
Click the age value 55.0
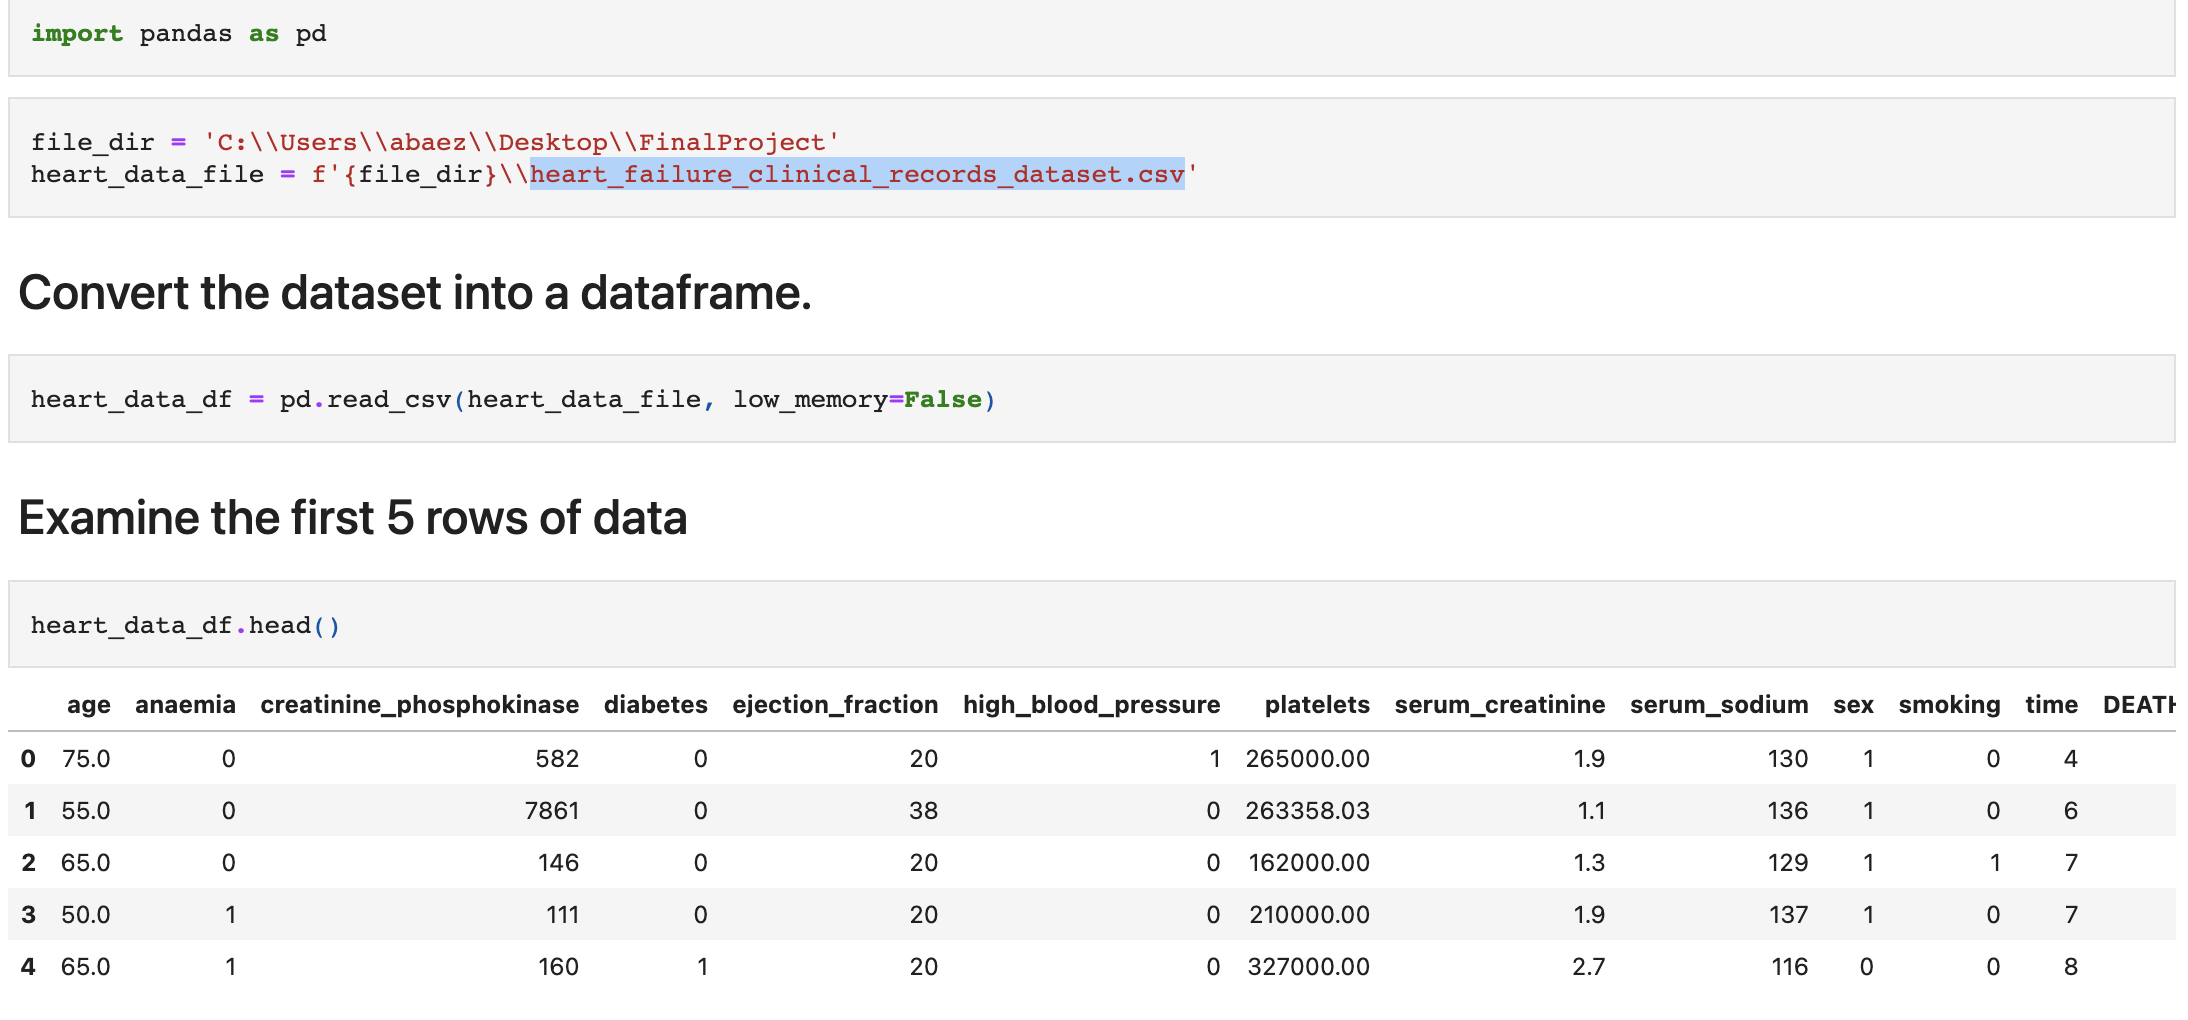86,811
